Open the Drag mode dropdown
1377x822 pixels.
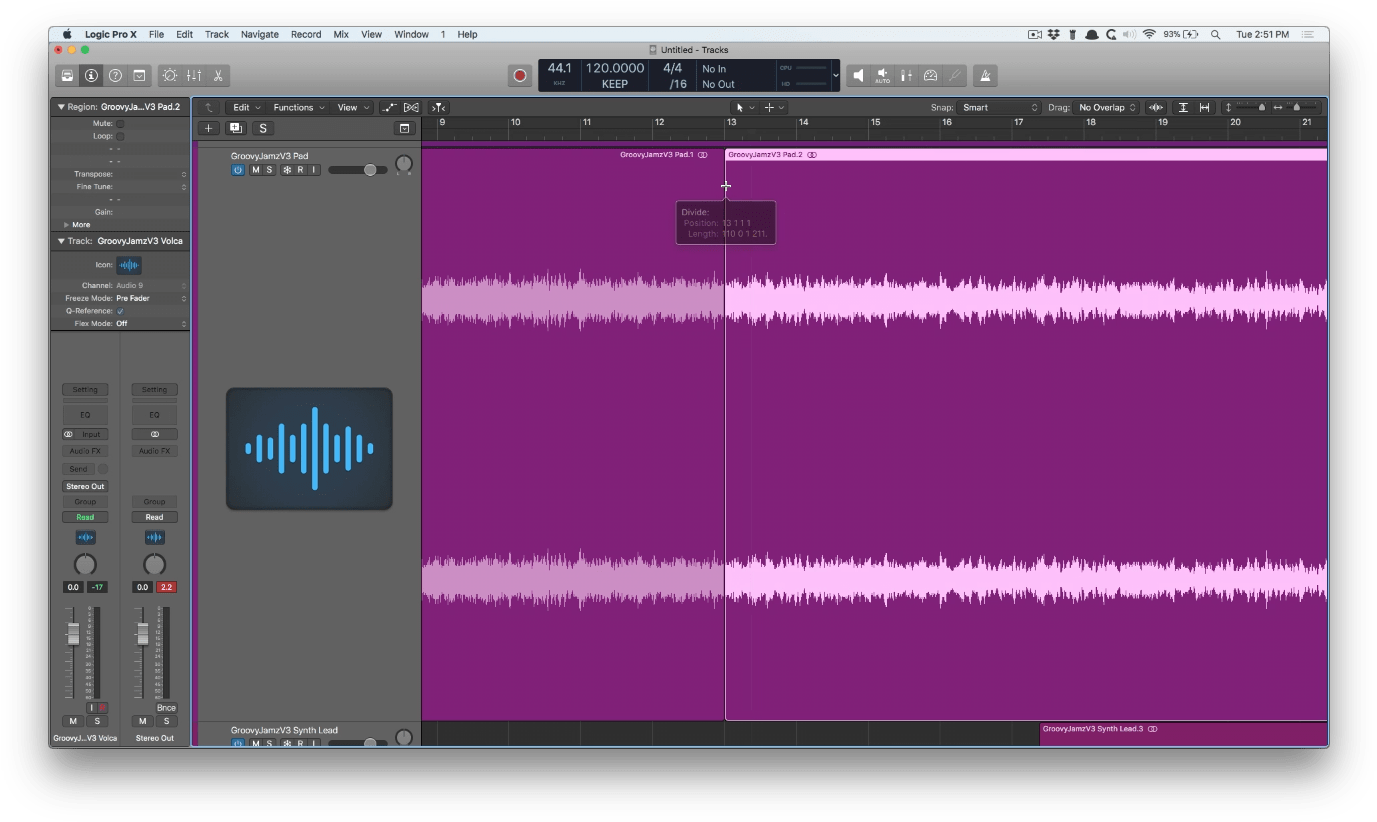pos(1107,107)
